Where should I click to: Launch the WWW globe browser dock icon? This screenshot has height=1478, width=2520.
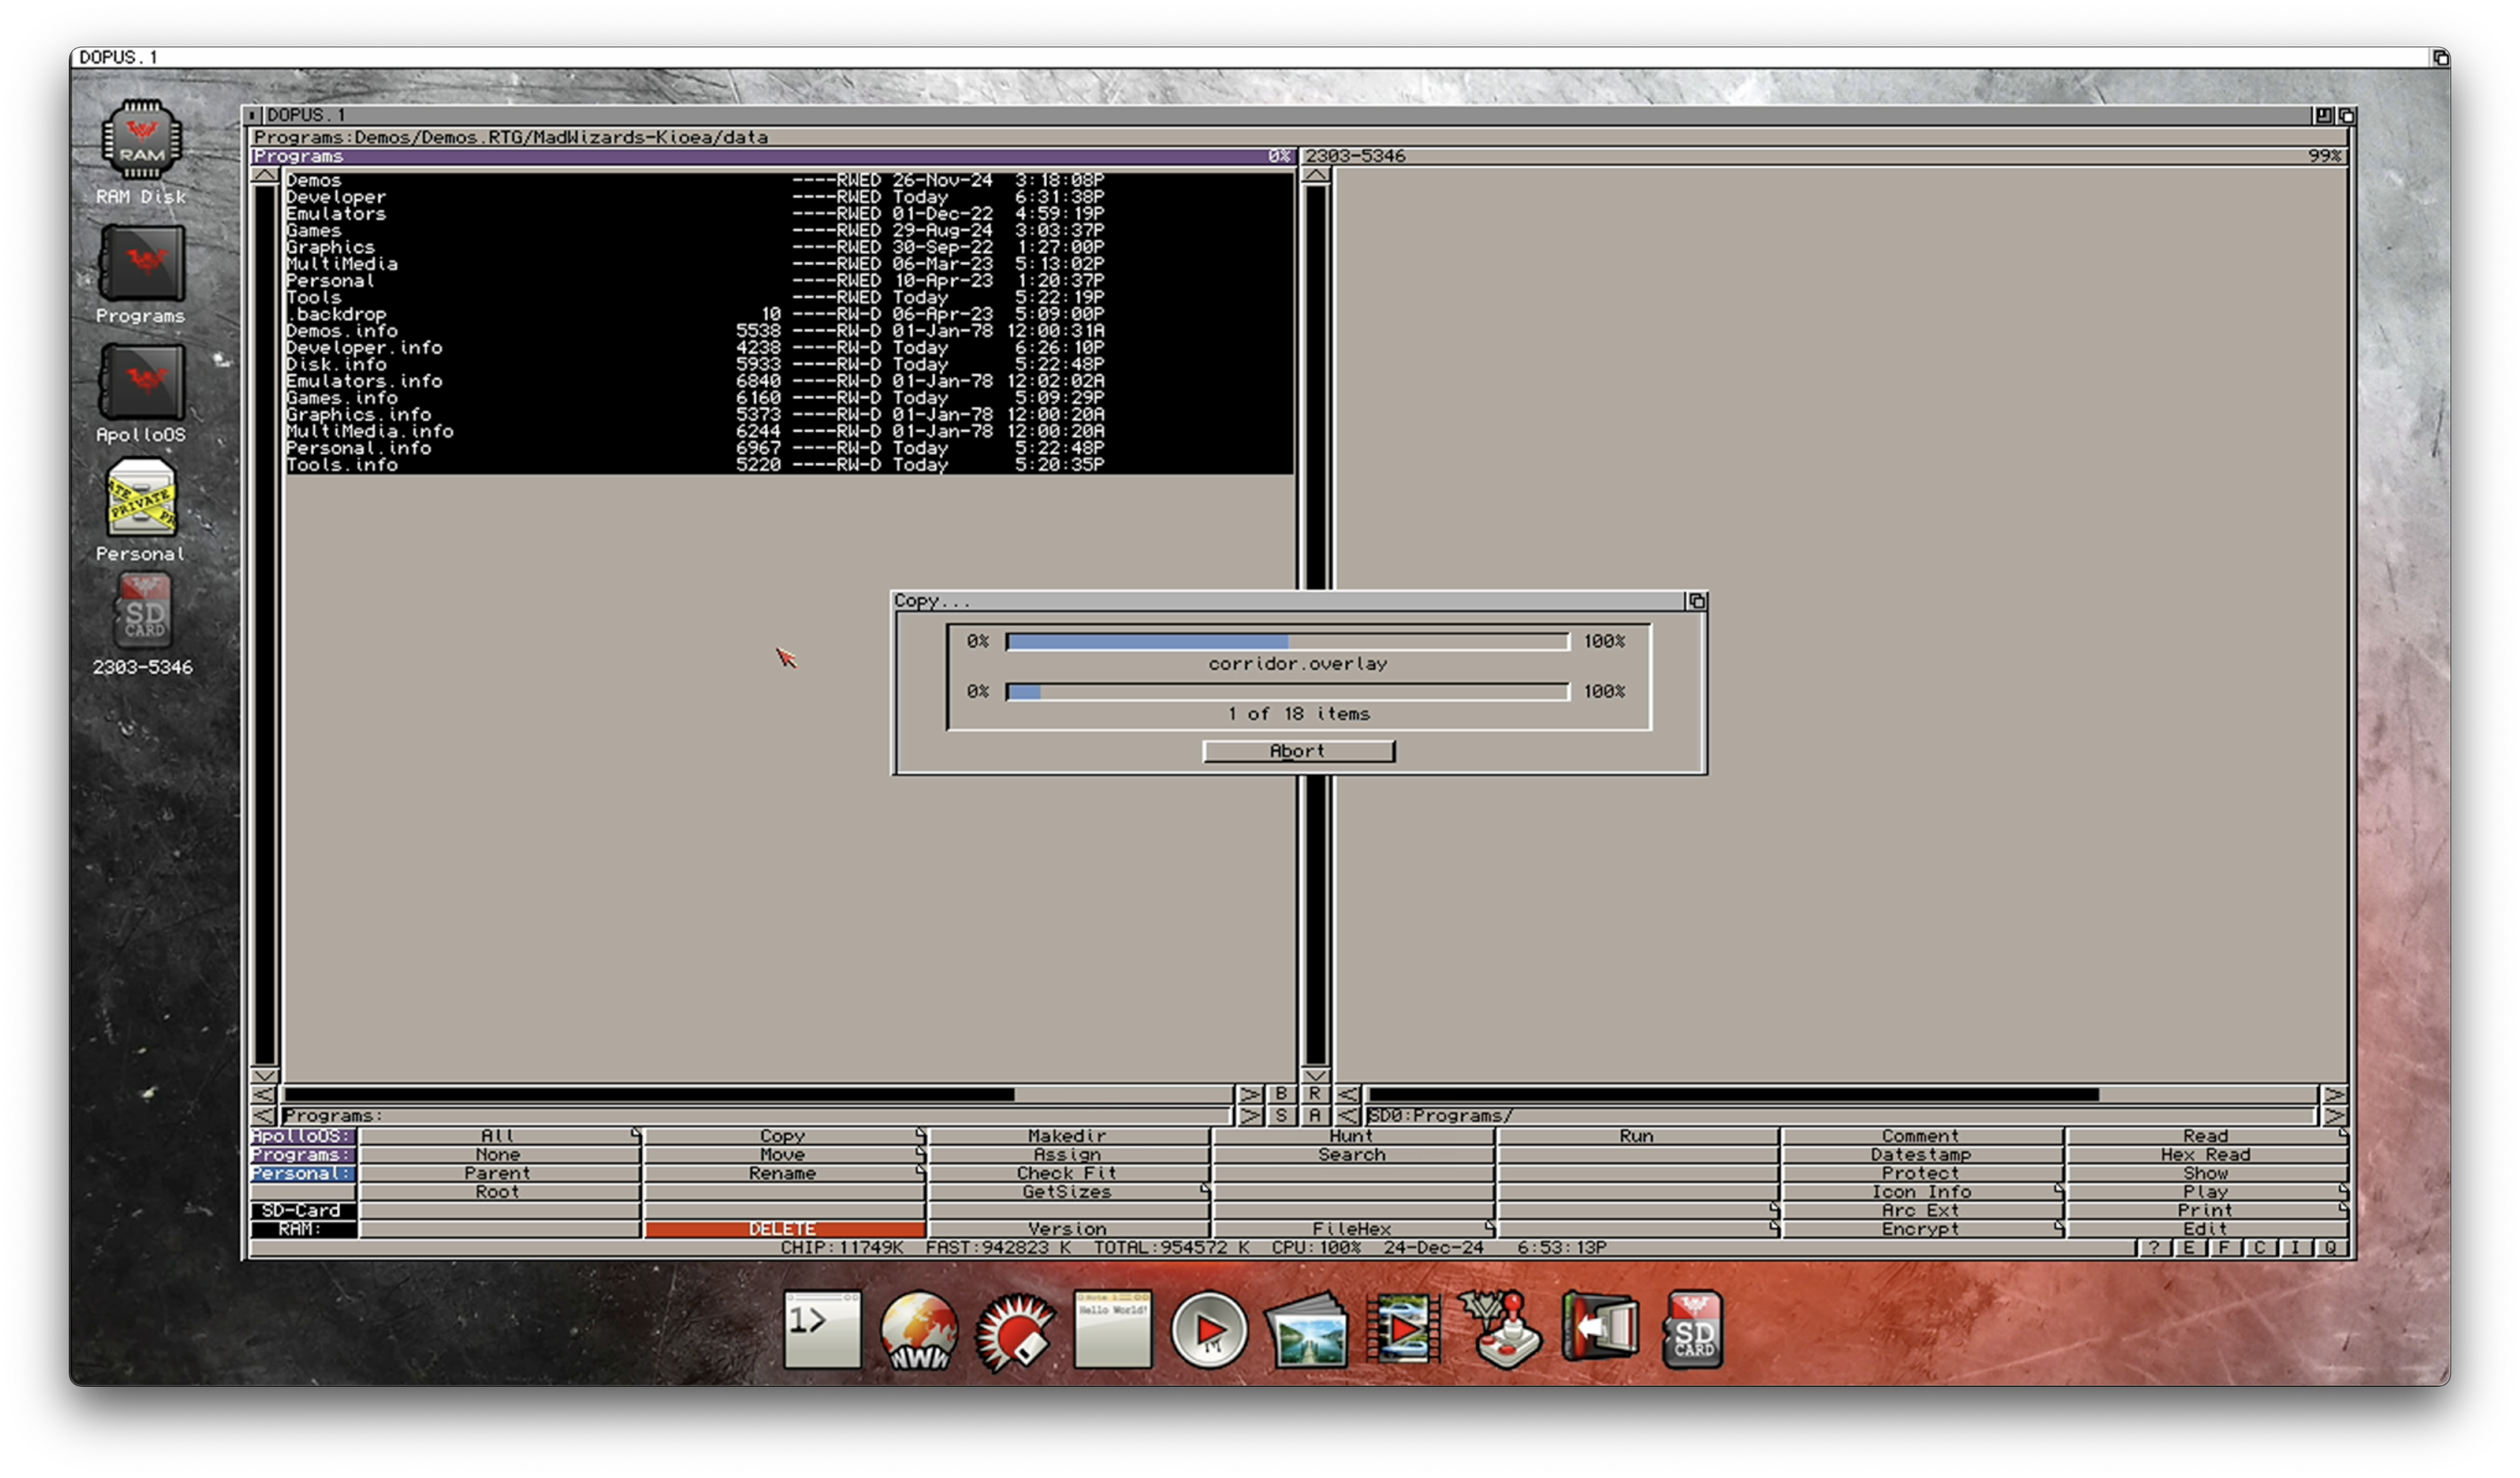click(x=918, y=1331)
